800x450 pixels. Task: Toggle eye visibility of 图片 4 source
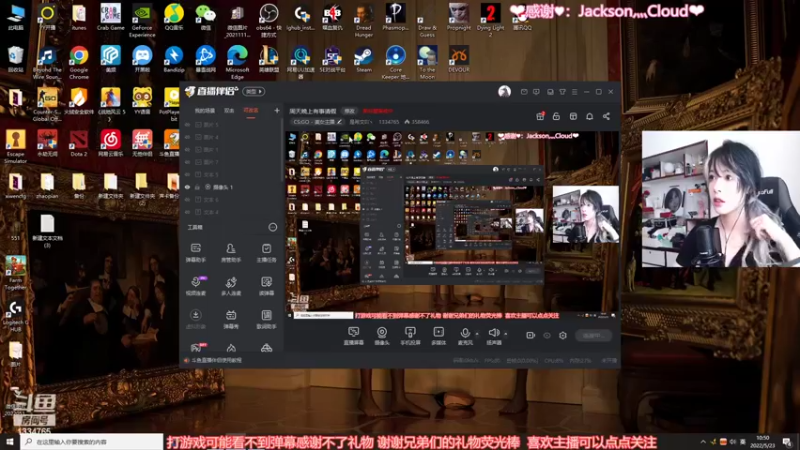pyautogui.click(x=187, y=137)
